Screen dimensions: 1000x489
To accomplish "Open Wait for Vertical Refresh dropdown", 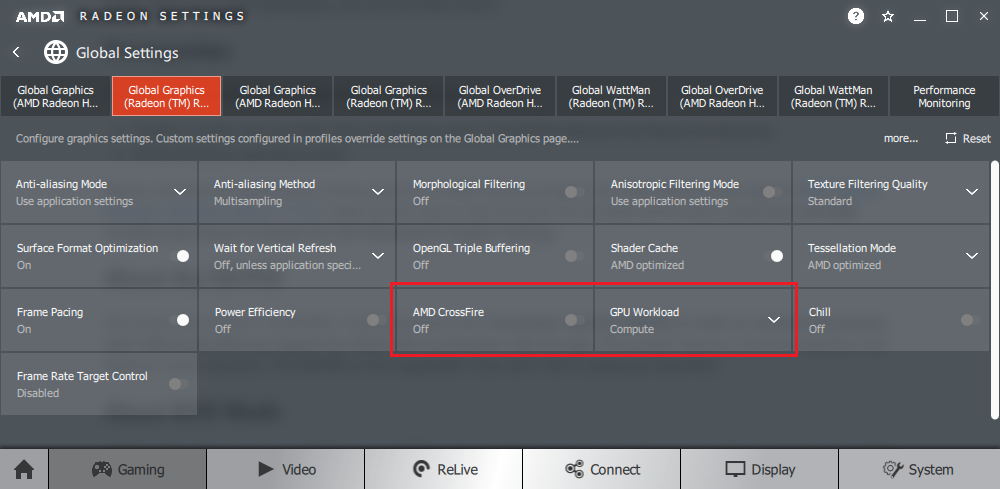I will [x=378, y=256].
